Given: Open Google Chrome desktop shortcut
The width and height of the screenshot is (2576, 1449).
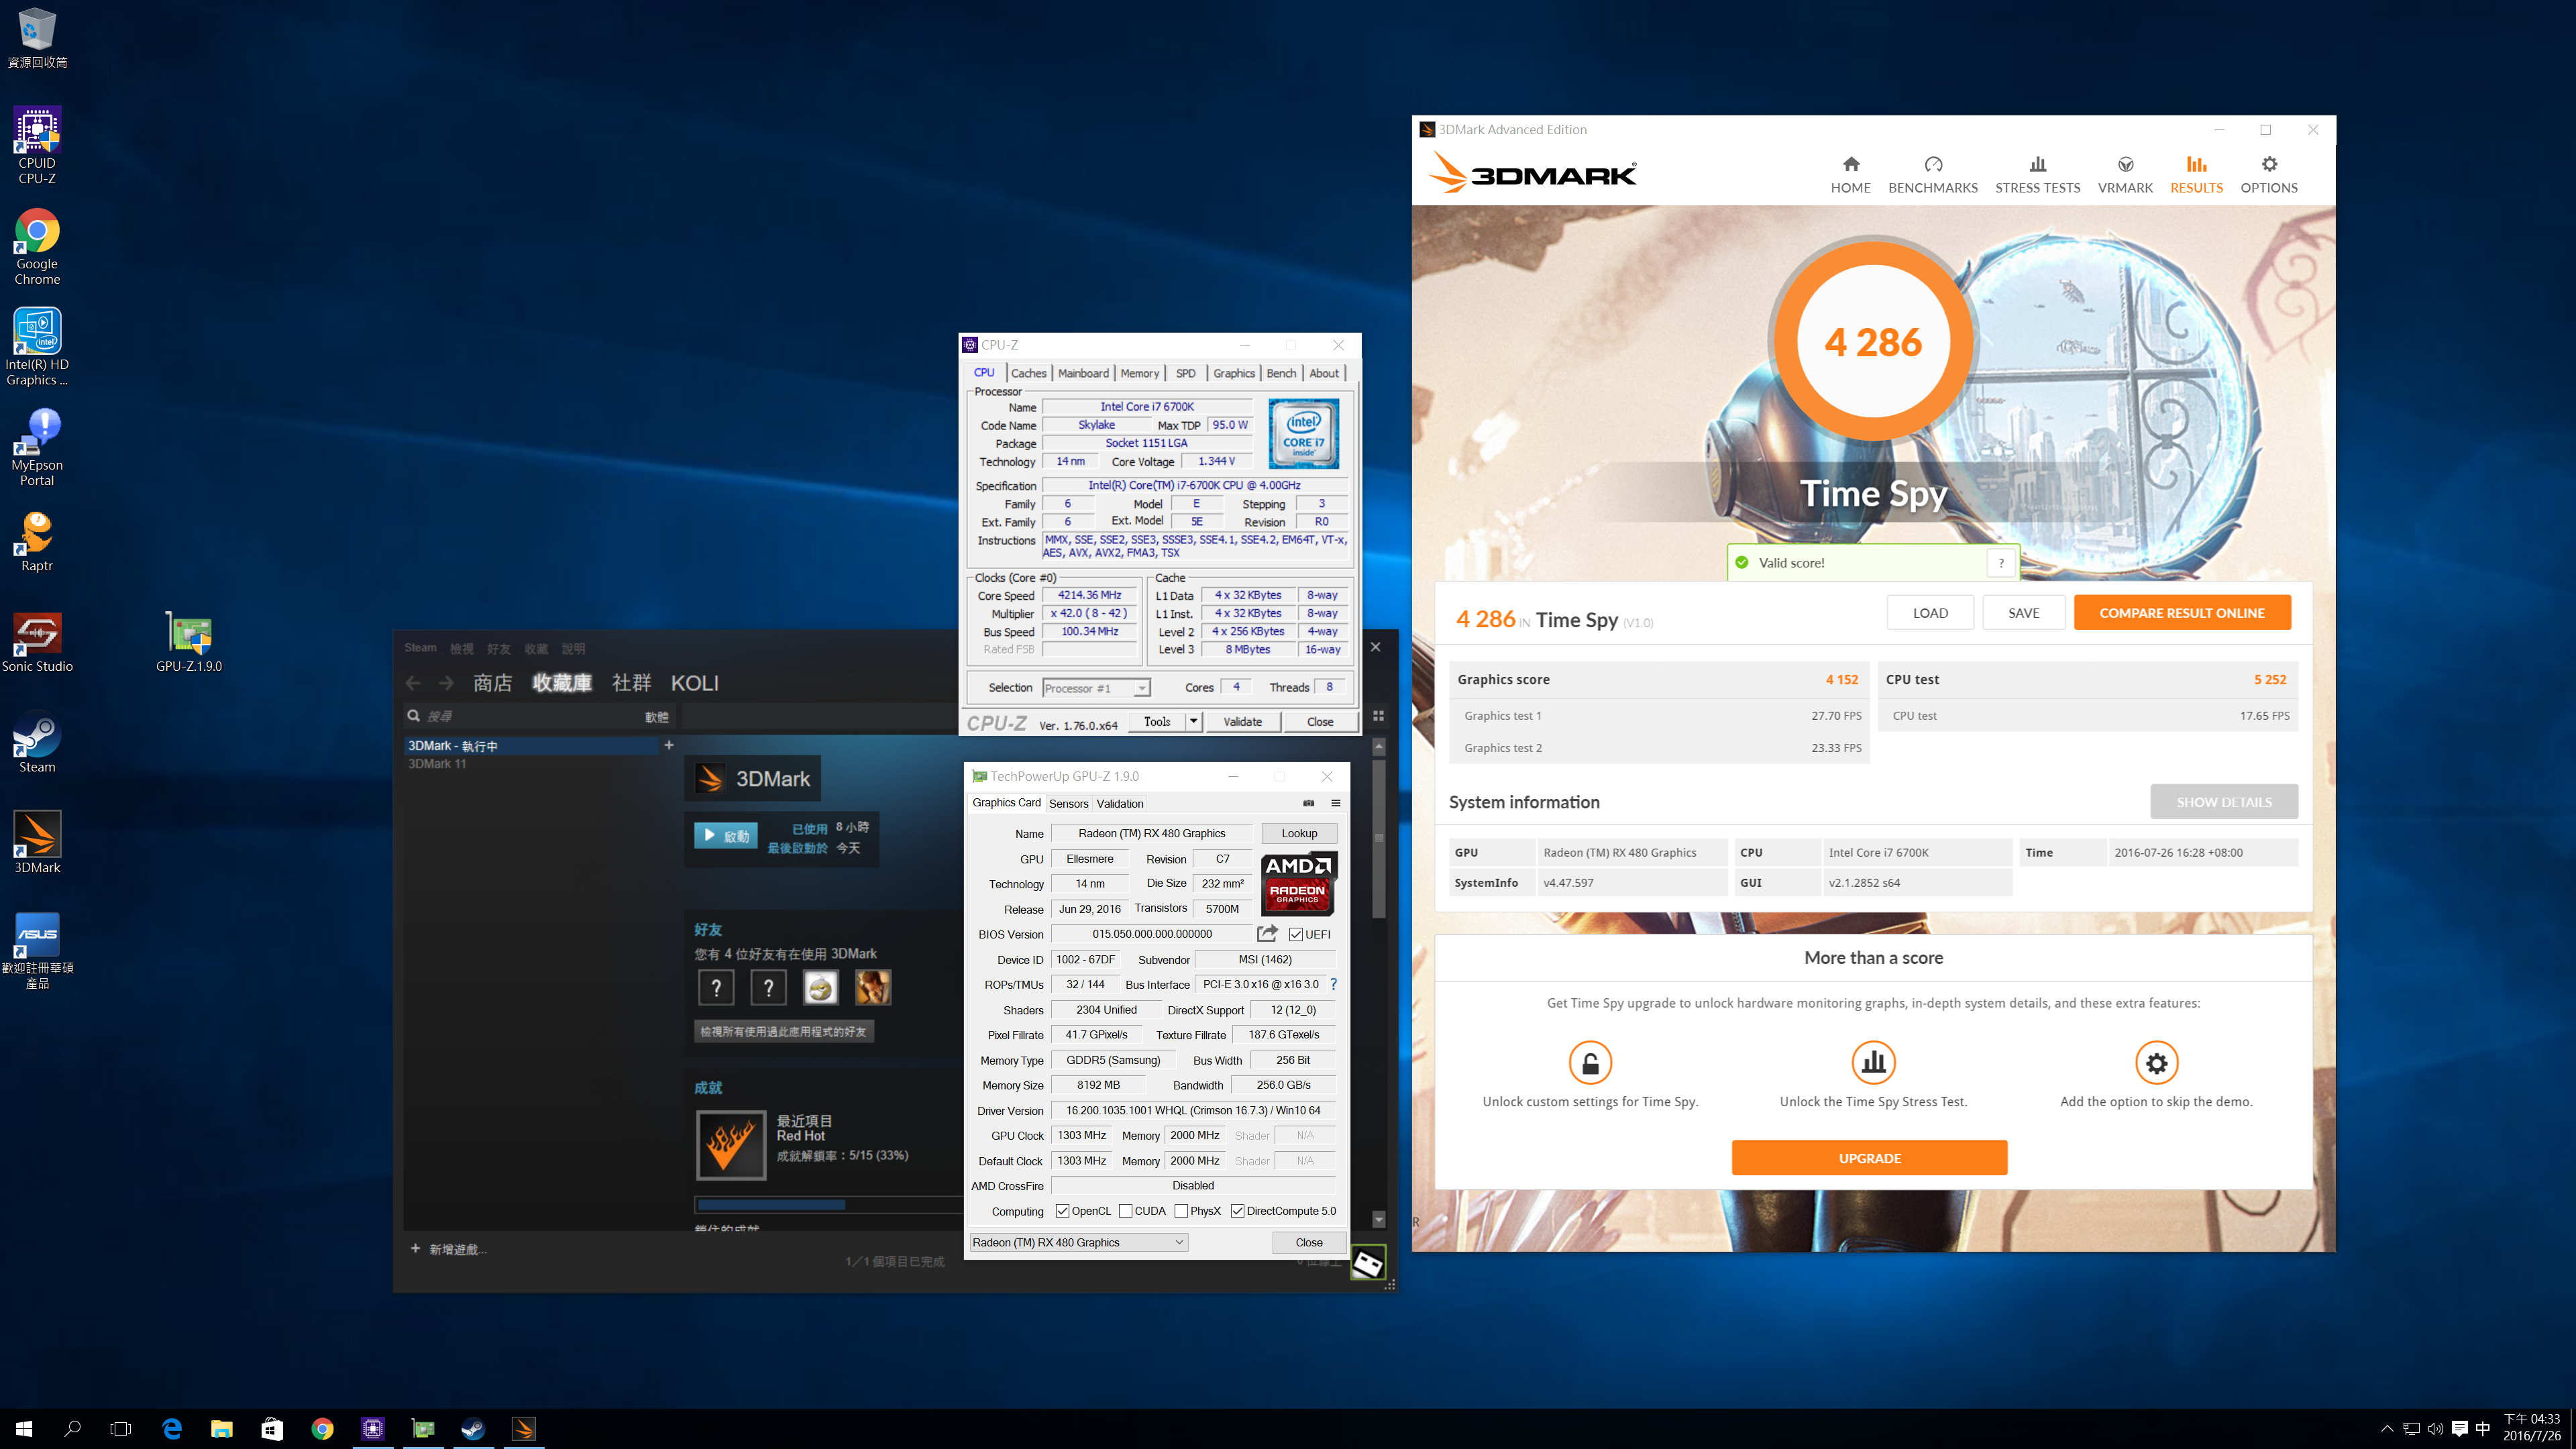Looking at the screenshot, I should click(37, 246).
